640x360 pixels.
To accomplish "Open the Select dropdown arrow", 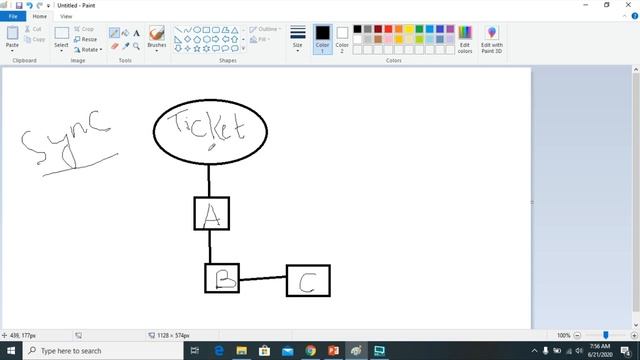I will tap(62, 51).
